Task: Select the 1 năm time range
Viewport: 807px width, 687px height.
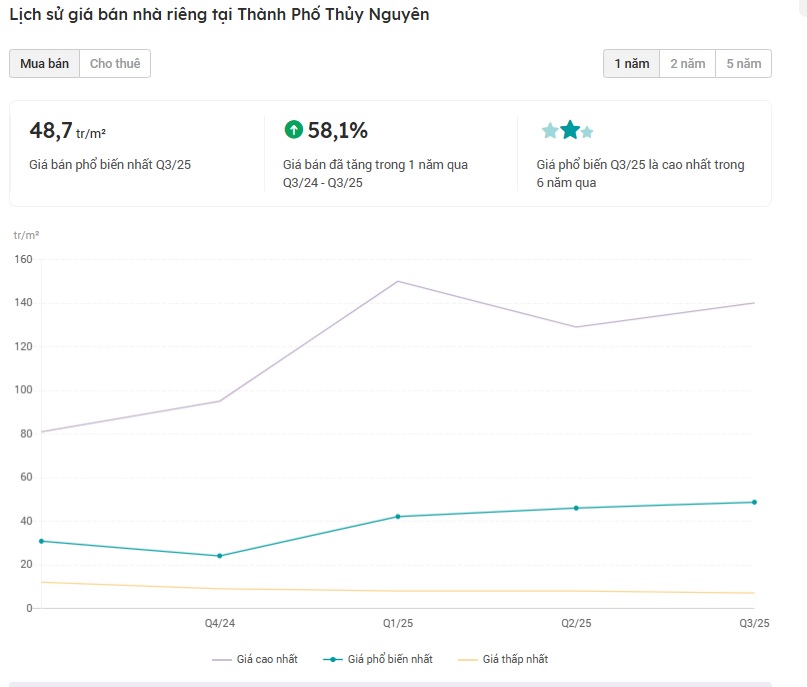Action: click(x=631, y=64)
